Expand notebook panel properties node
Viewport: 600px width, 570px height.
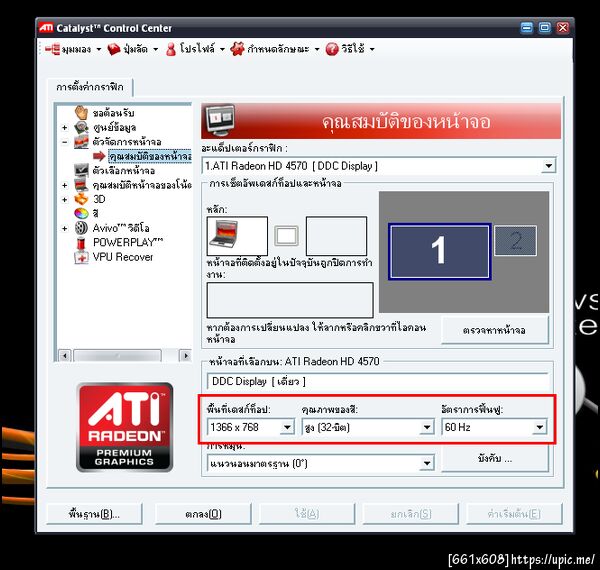coord(65,185)
